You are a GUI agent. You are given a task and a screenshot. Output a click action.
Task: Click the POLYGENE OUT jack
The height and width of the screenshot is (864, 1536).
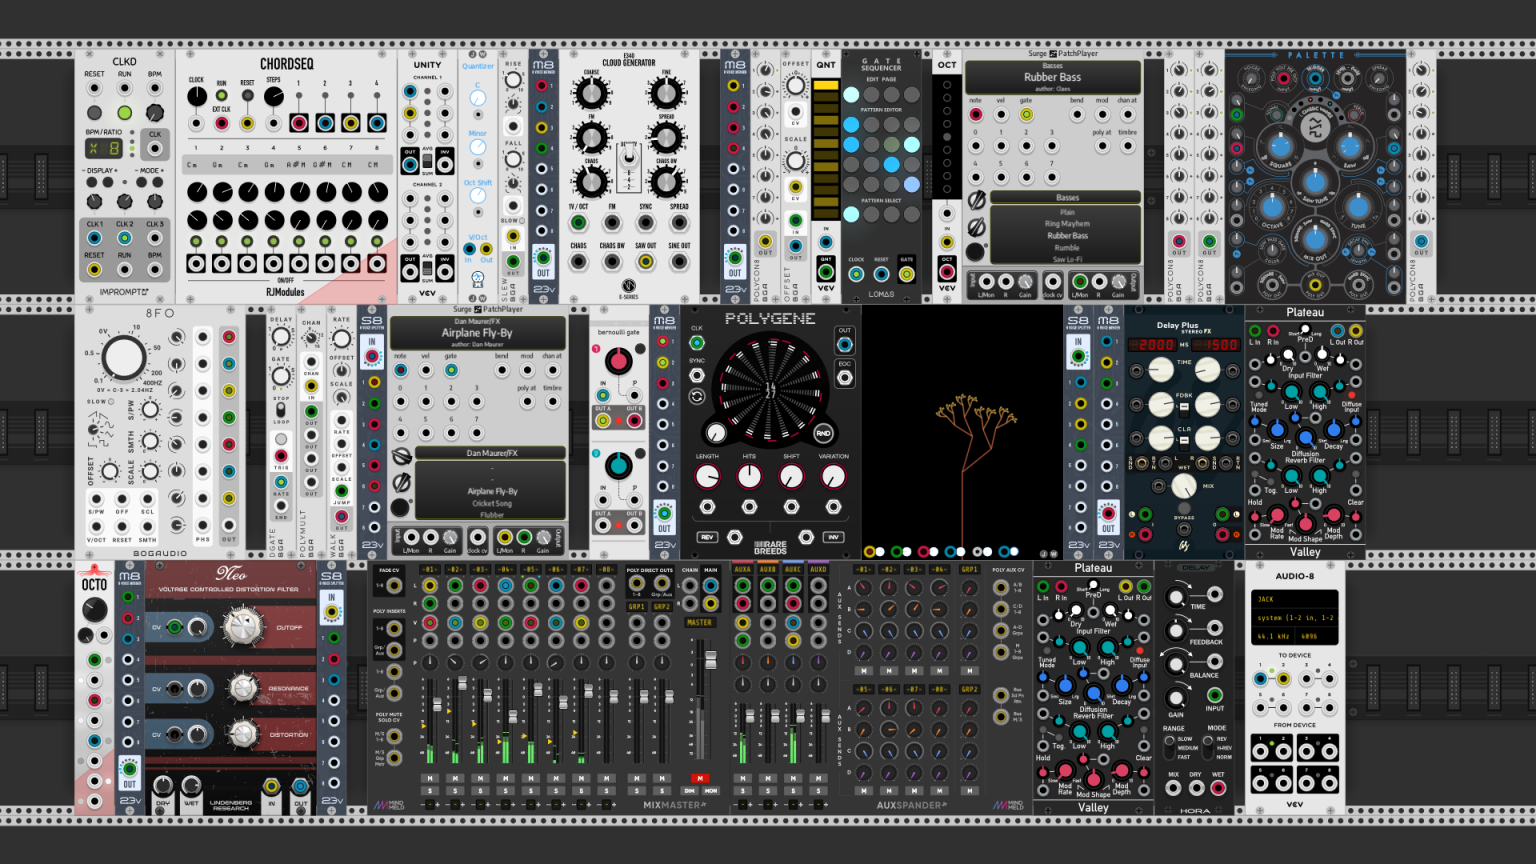click(x=845, y=345)
